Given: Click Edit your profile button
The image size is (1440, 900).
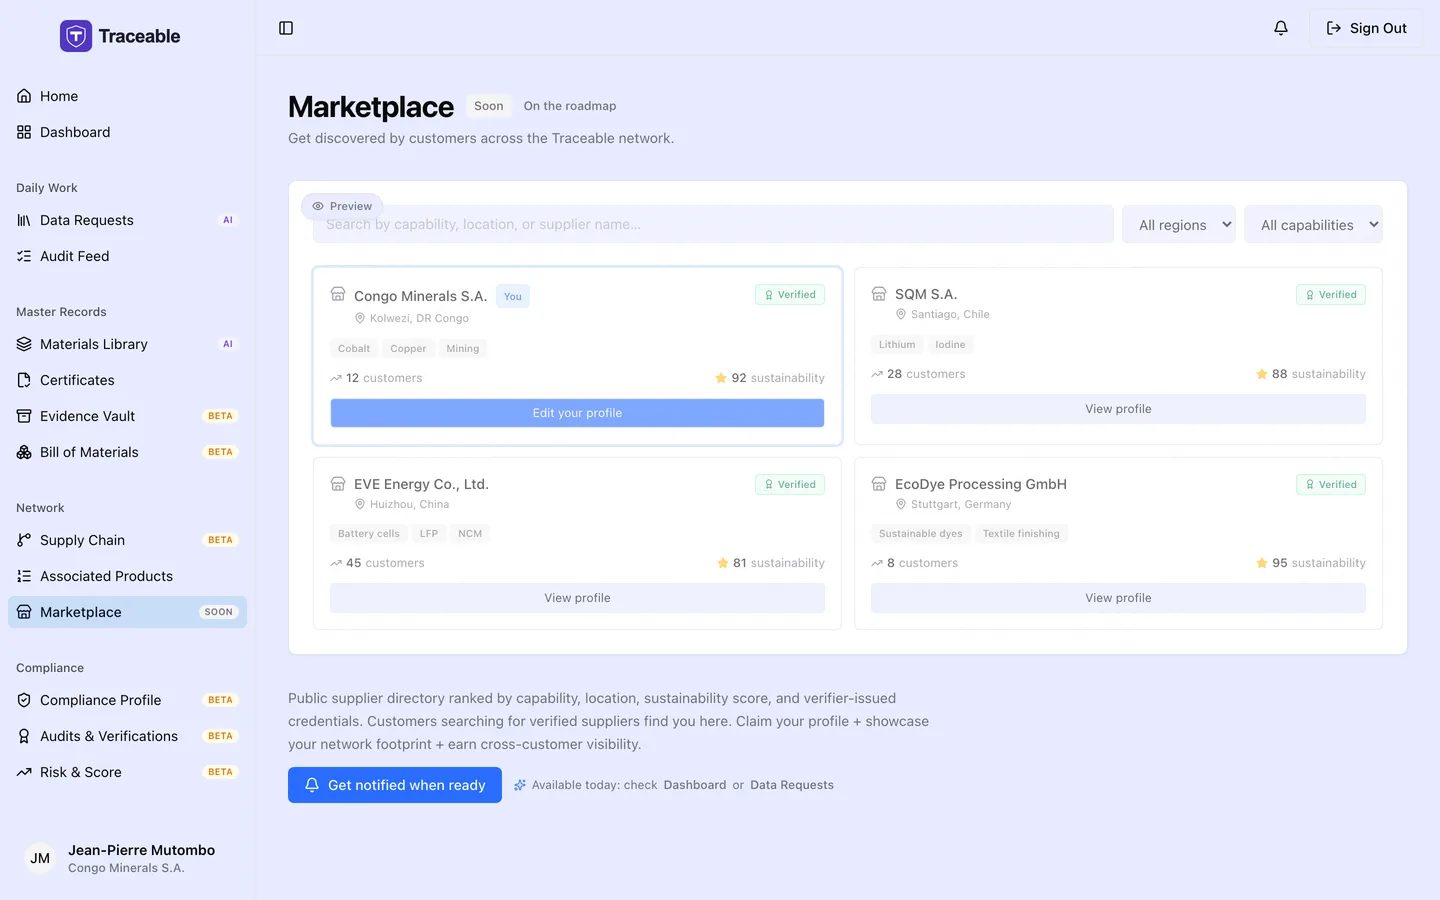Looking at the screenshot, I should tap(577, 413).
